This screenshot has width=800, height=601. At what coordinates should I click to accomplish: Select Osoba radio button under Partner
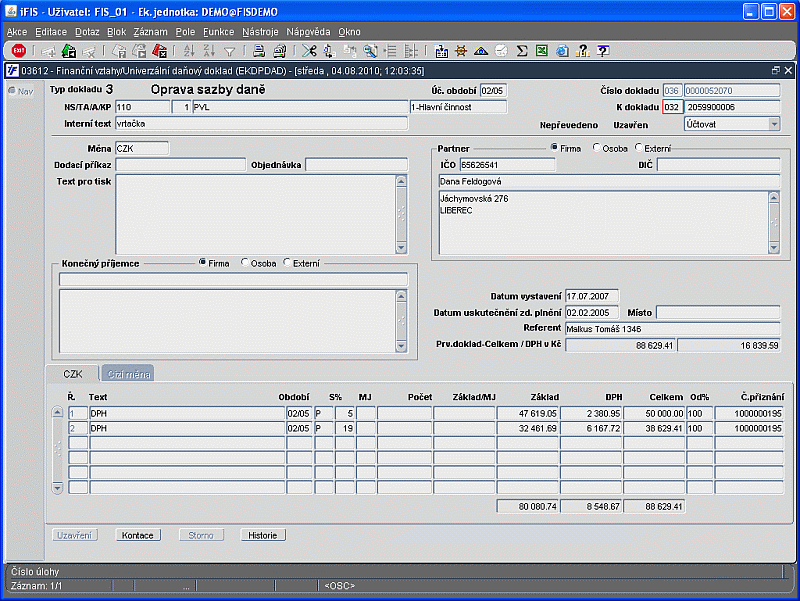(x=598, y=148)
